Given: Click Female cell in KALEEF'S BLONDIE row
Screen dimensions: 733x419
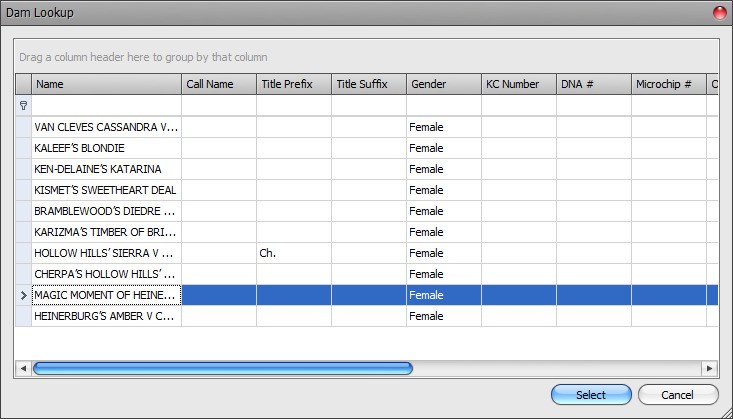Looking at the screenshot, I should (444, 148).
